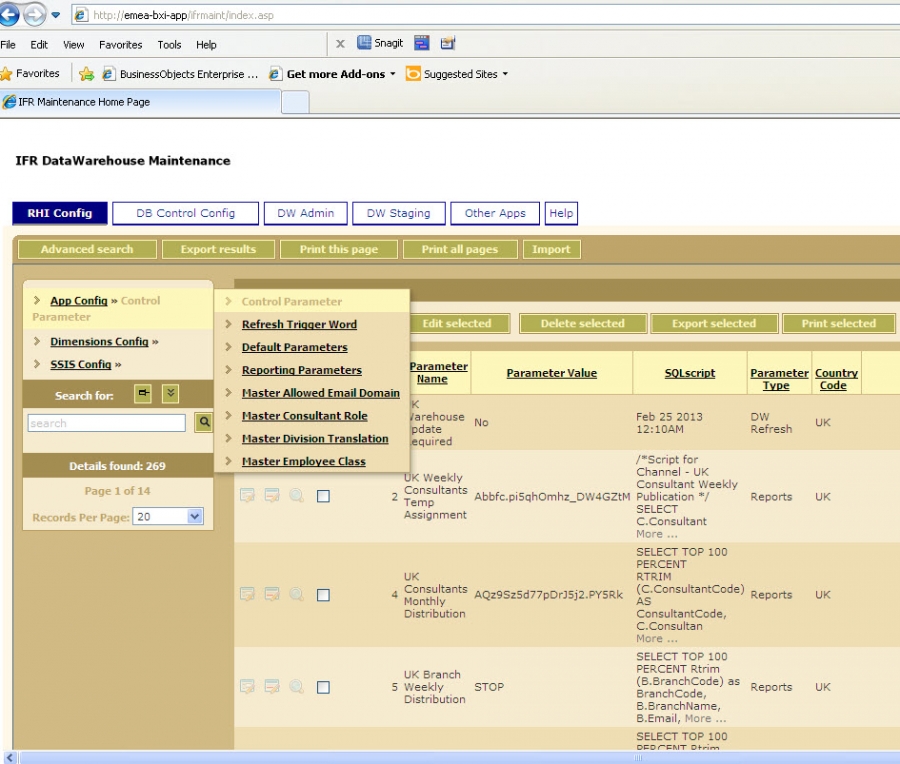Click the double-chevron expand search icon
The image size is (900, 764).
coord(170,393)
